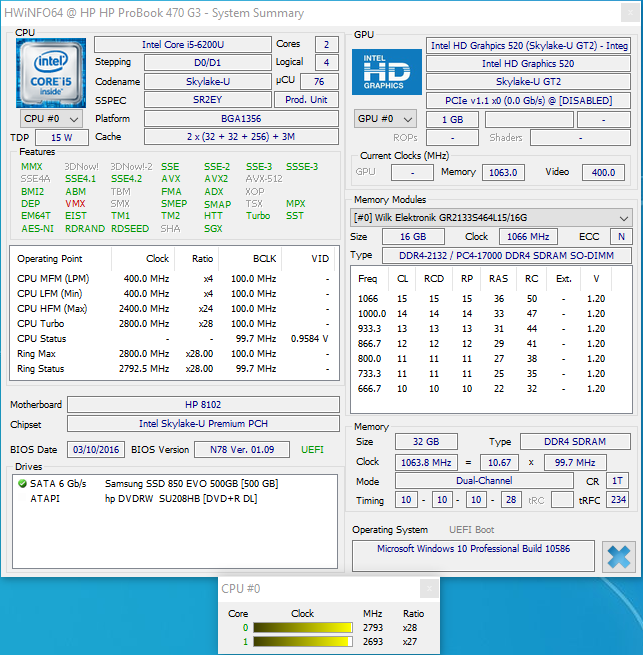
Task: Close the HWiNFO64 System Summary window
Action: (630, 13)
